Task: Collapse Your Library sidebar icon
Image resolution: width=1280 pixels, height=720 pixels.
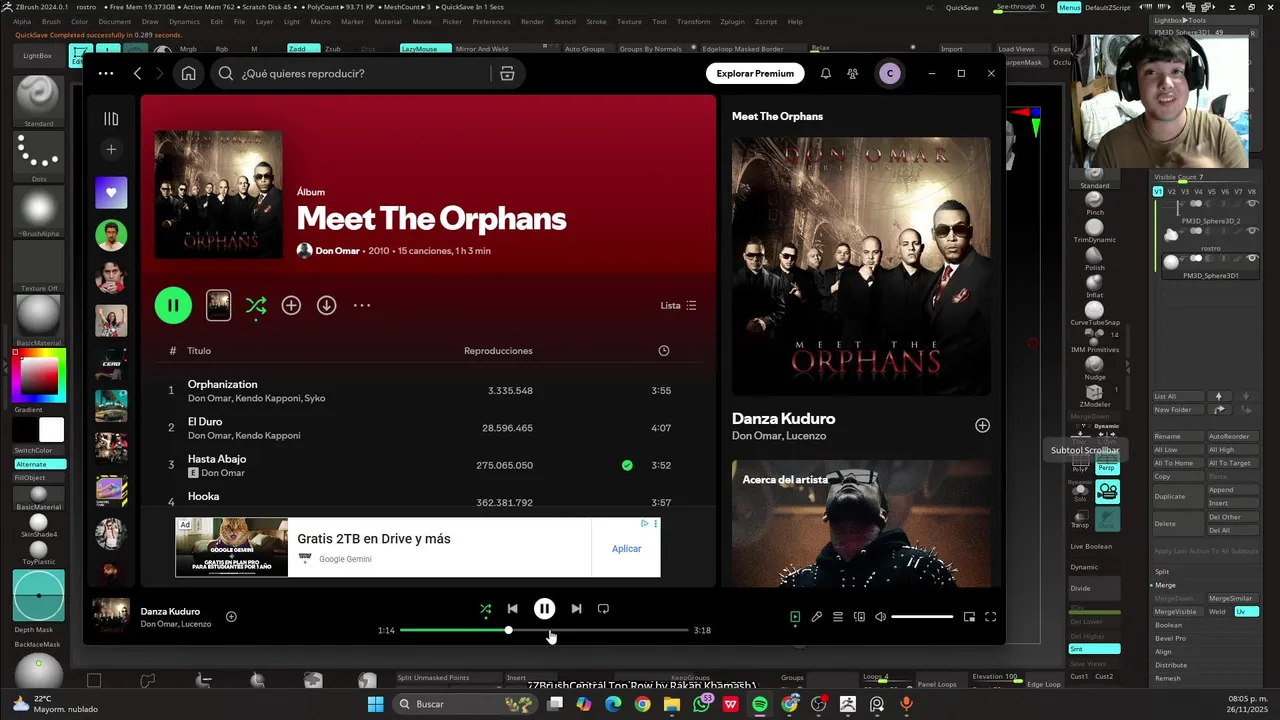Action: (111, 119)
